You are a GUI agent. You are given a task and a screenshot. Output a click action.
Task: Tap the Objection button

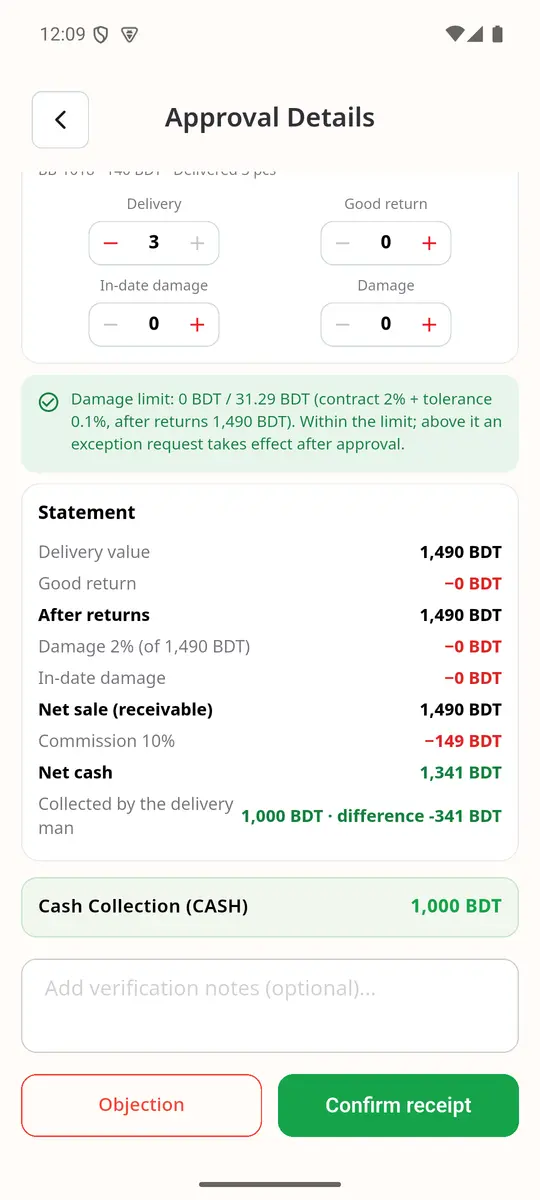(x=141, y=1105)
